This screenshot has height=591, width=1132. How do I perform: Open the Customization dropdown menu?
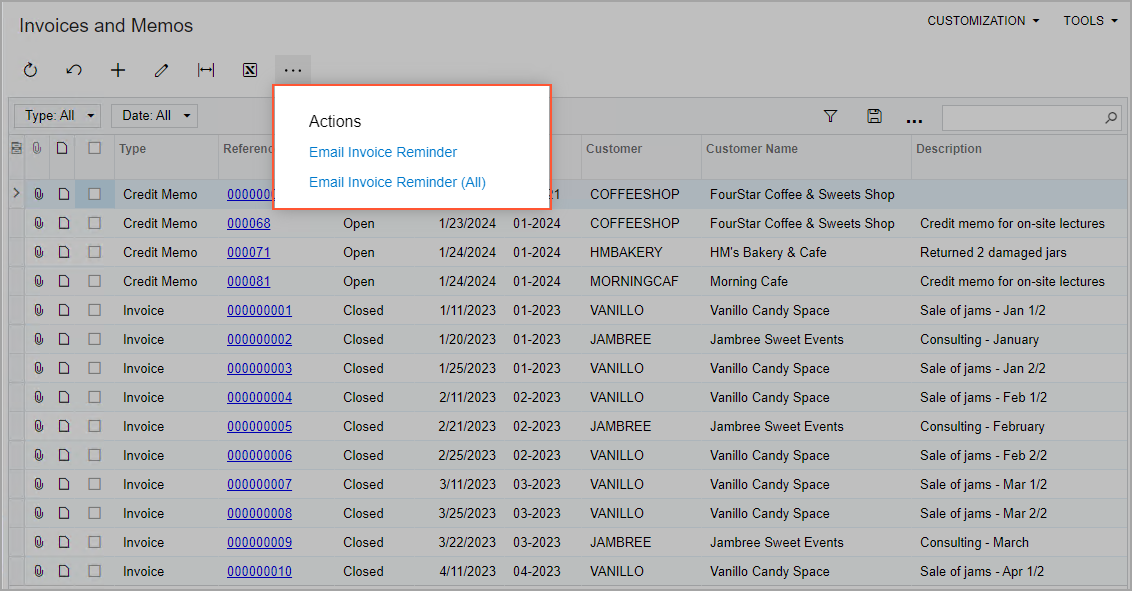[x=983, y=21]
